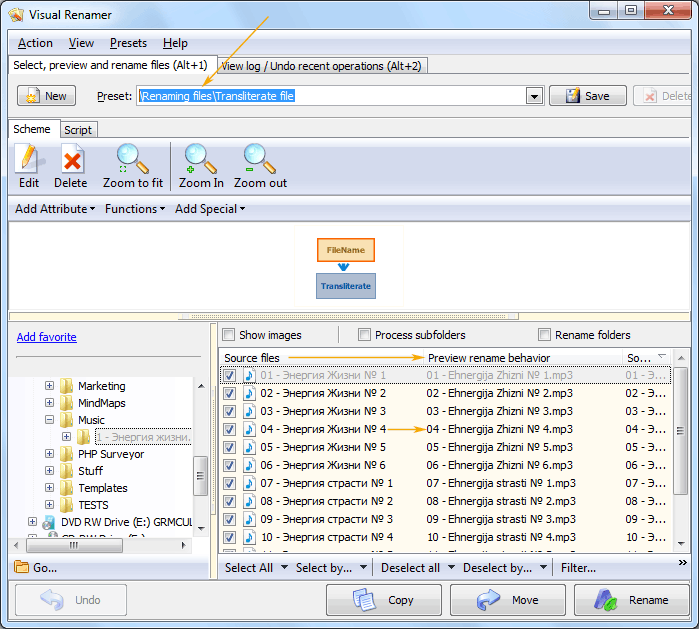Uncheck file 01 - Энергия Жизни № 1

[x=229, y=375]
